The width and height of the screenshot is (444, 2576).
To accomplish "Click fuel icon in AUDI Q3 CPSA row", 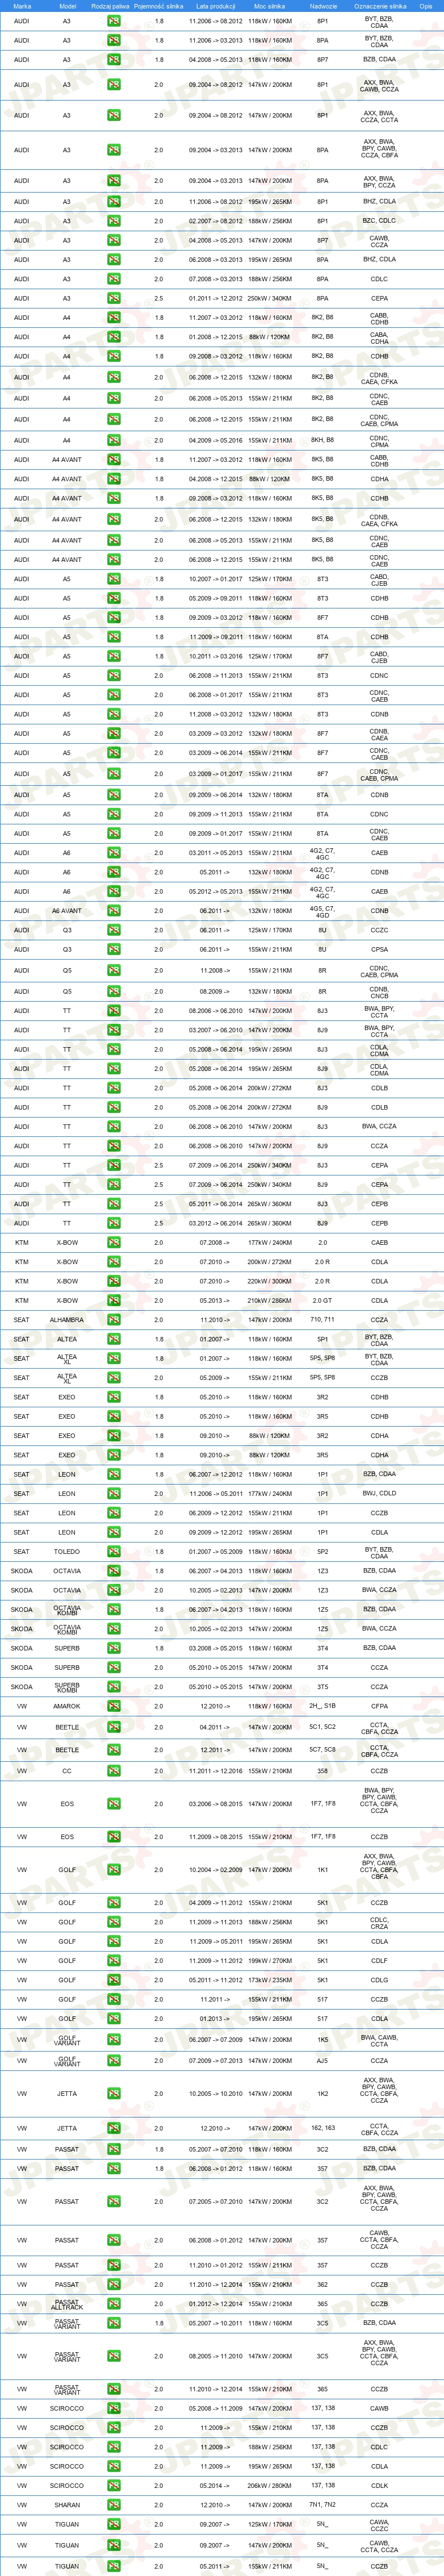I will [114, 949].
